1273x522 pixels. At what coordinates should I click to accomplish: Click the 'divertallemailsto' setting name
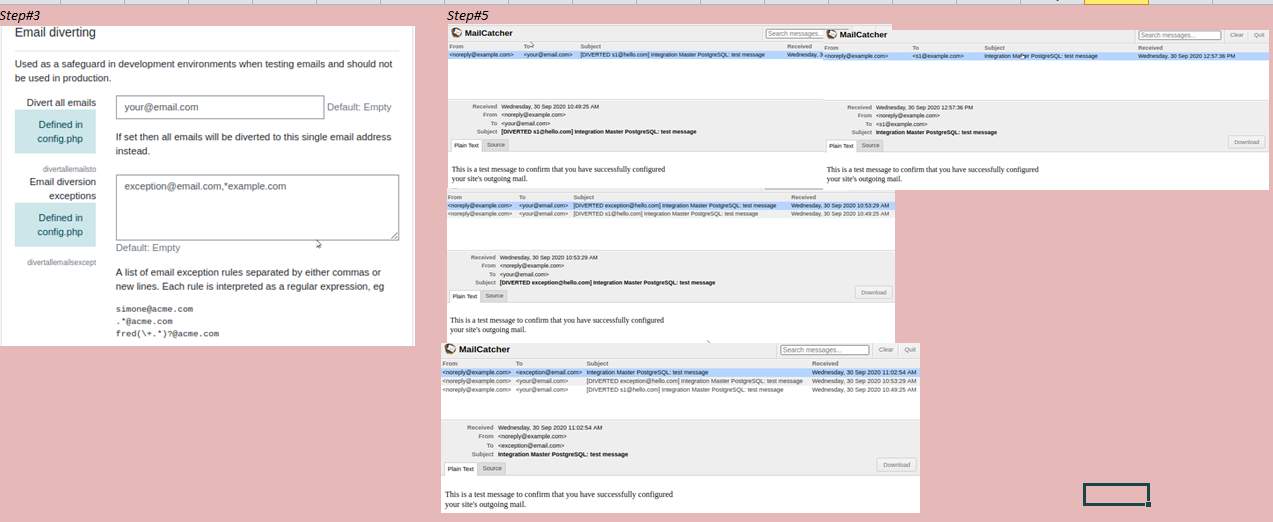pyautogui.click(x=68, y=169)
